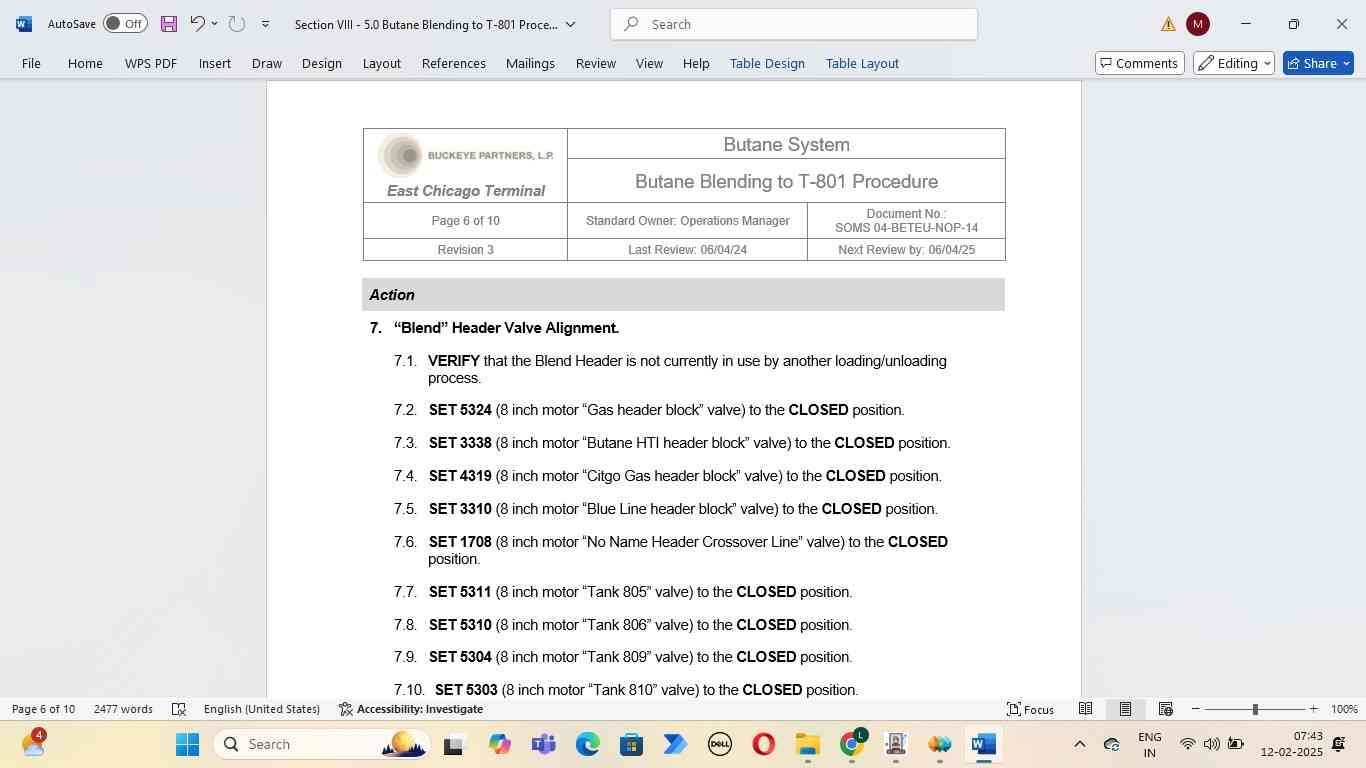Show hidden system tray icons chevron
This screenshot has width=1366, height=768.
click(1079, 744)
